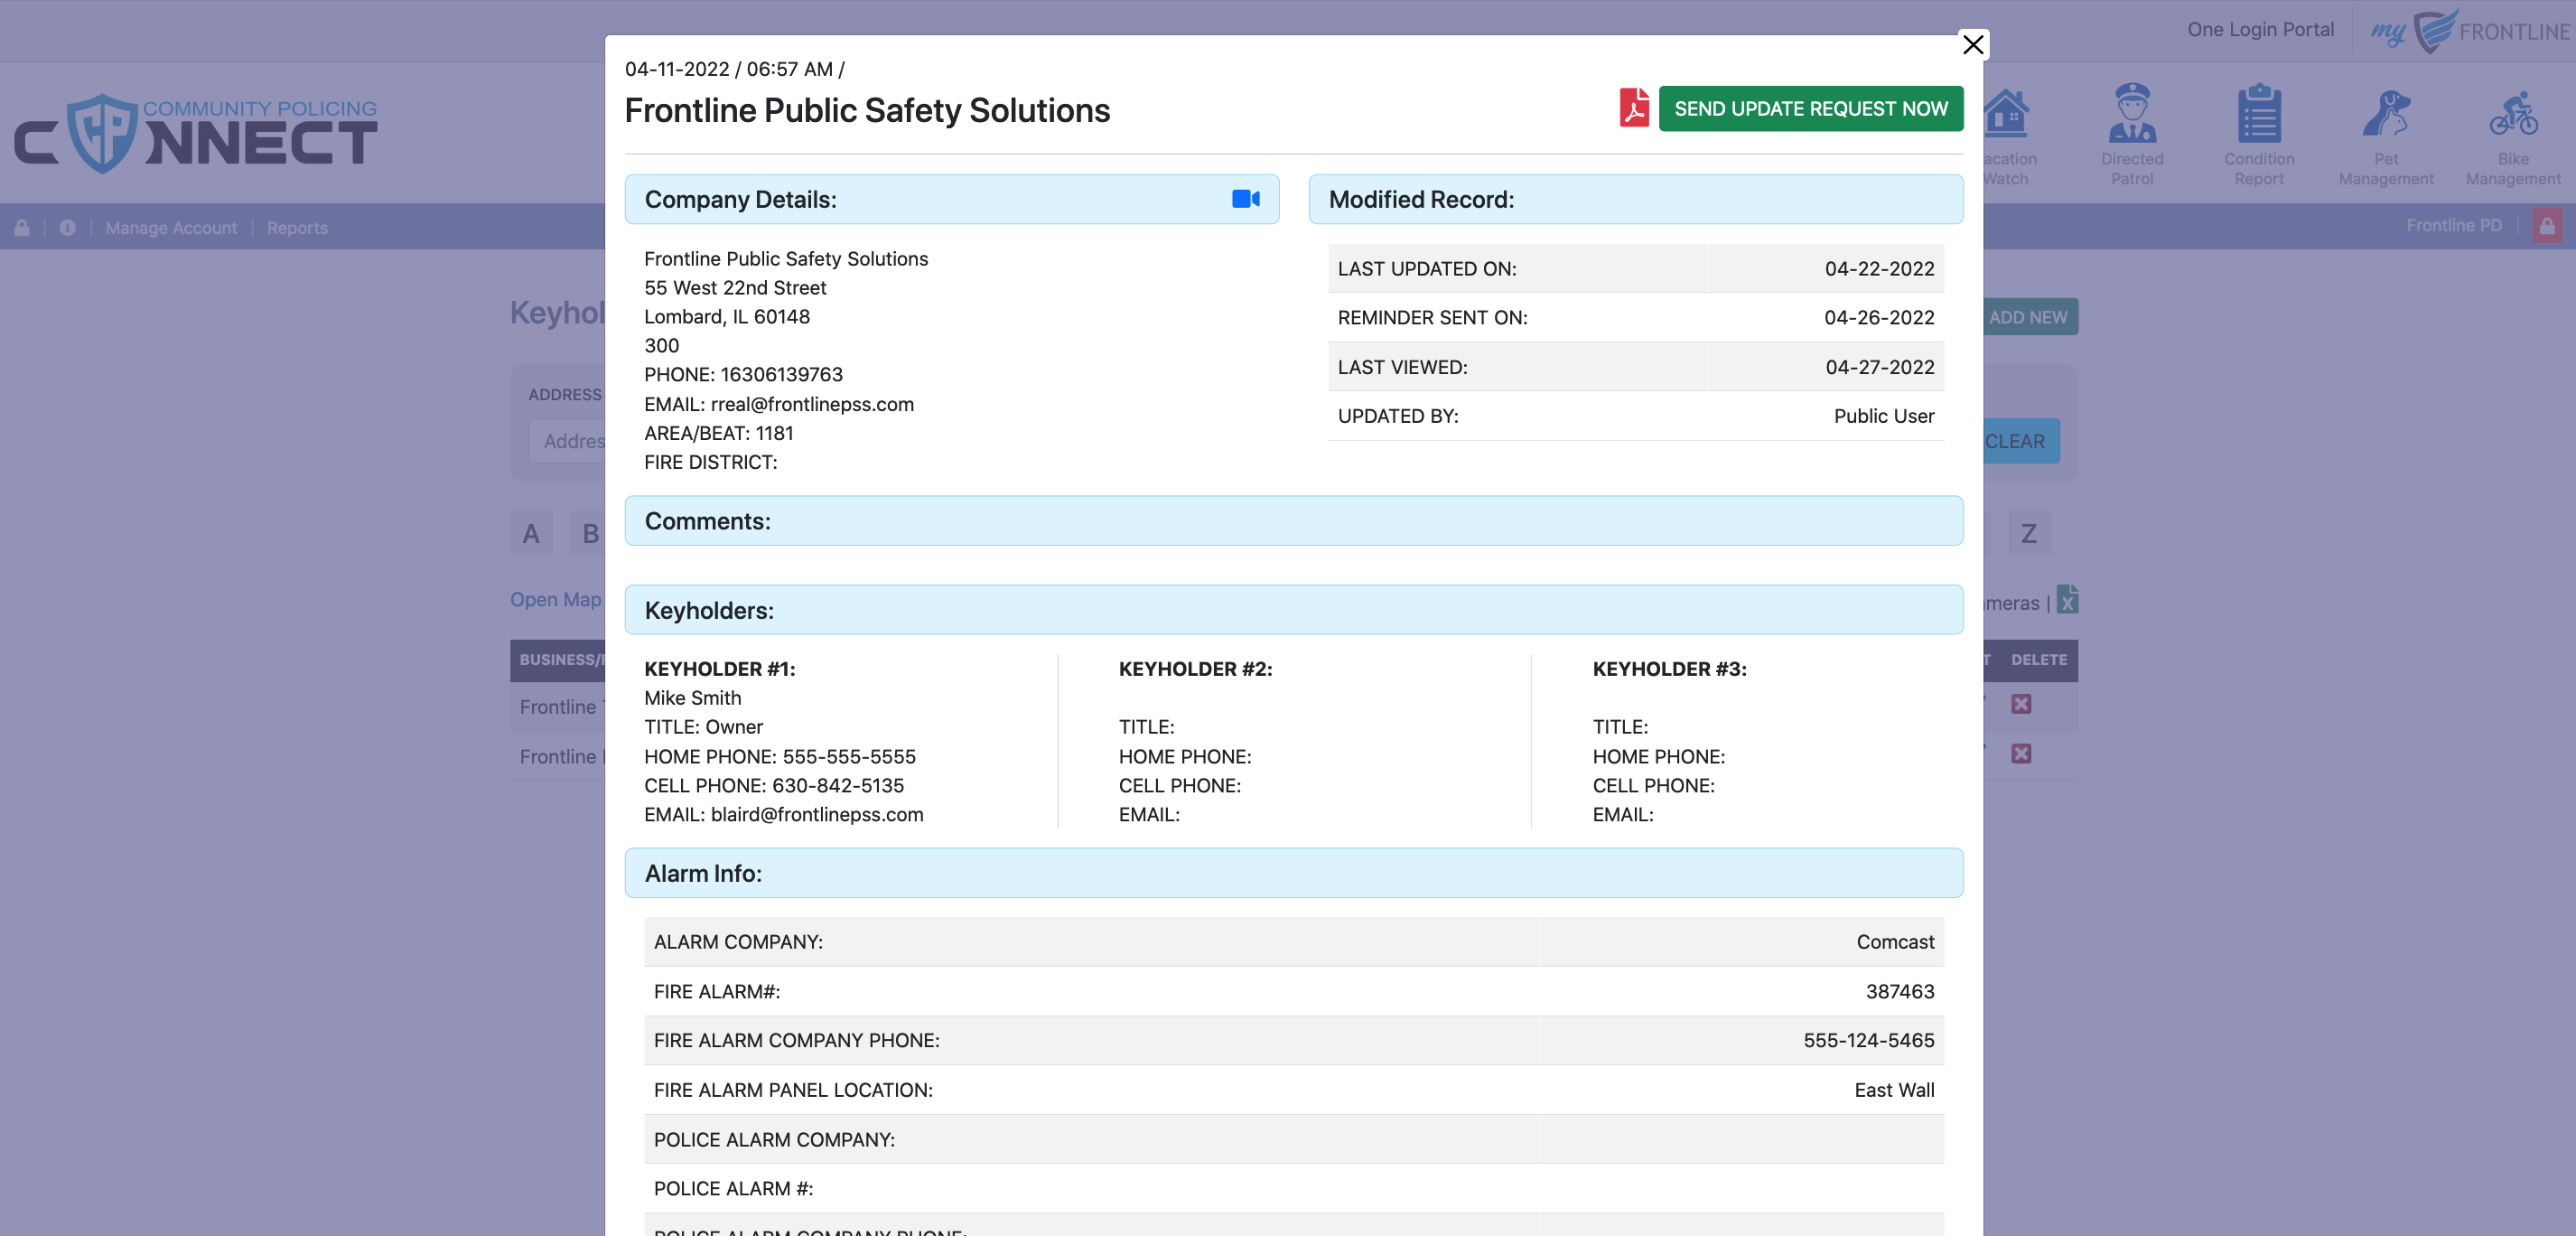Click the red lock icon beside Frontline PD

tap(2546, 226)
